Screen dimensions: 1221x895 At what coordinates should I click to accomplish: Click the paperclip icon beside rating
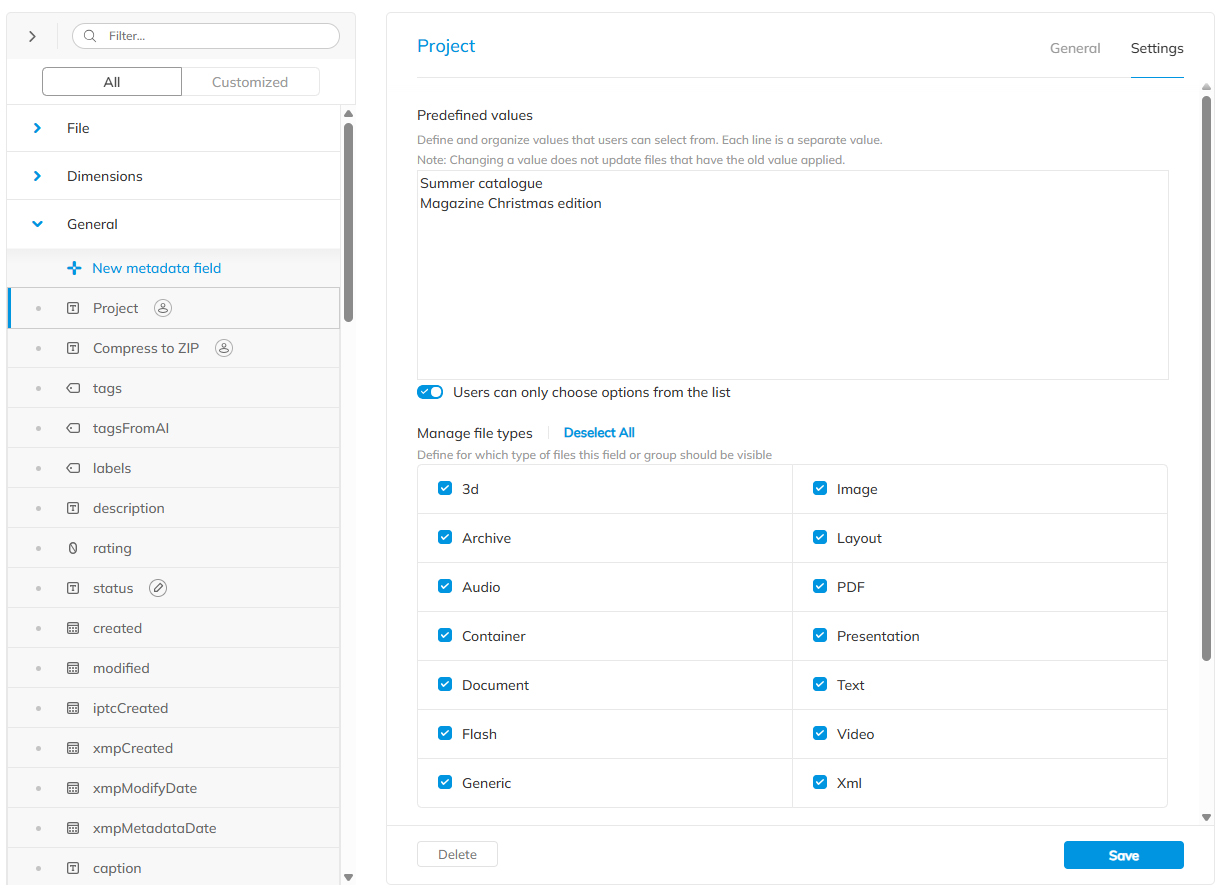tap(73, 548)
